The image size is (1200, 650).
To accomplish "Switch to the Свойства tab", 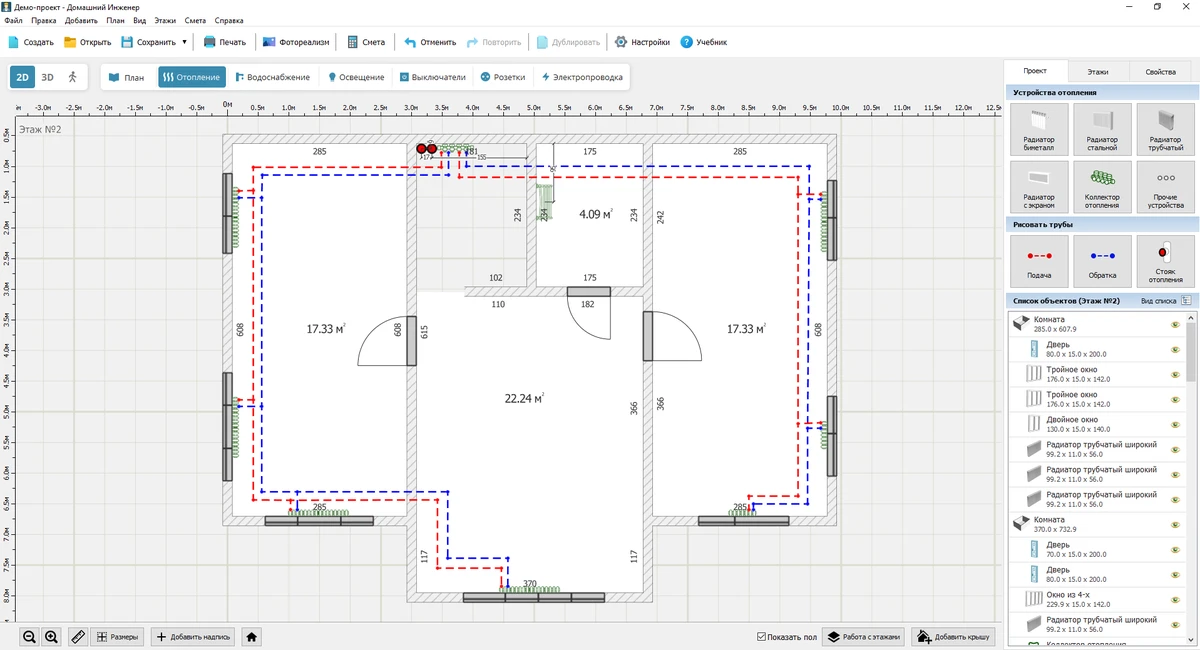I will click(x=1160, y=72).
